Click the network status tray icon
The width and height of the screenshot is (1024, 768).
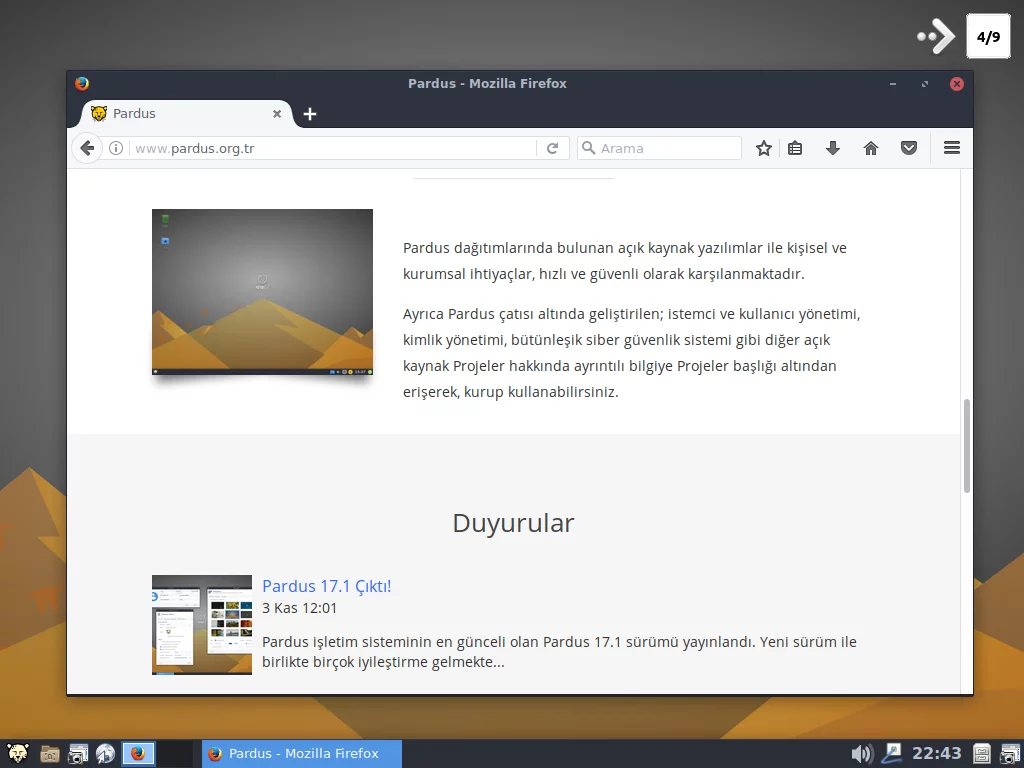click(890, 753)
